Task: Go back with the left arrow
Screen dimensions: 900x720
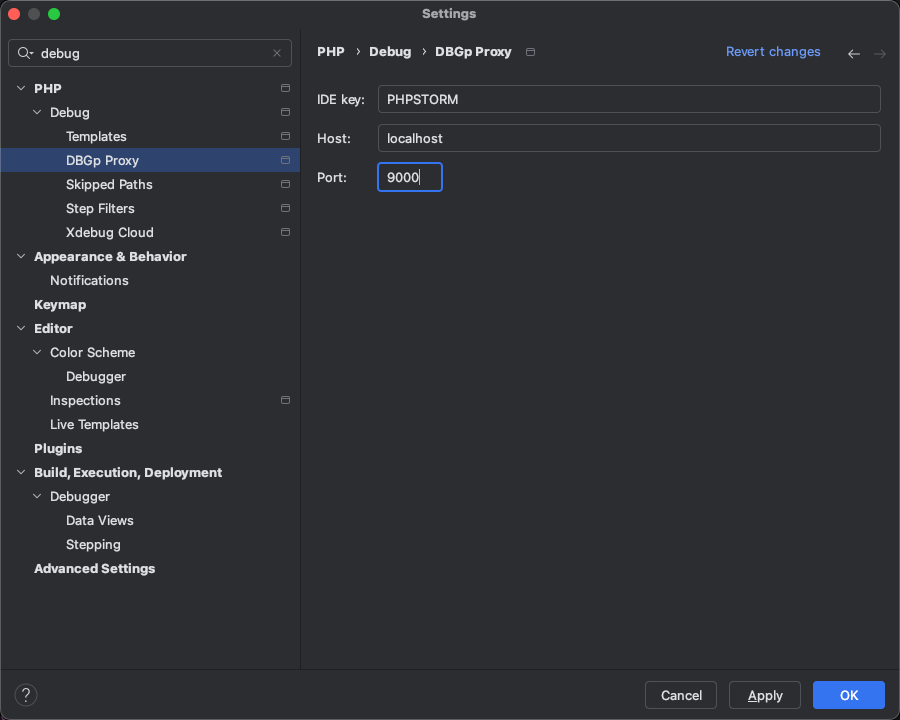Action: pyautogui.click(x=854, y=54)
